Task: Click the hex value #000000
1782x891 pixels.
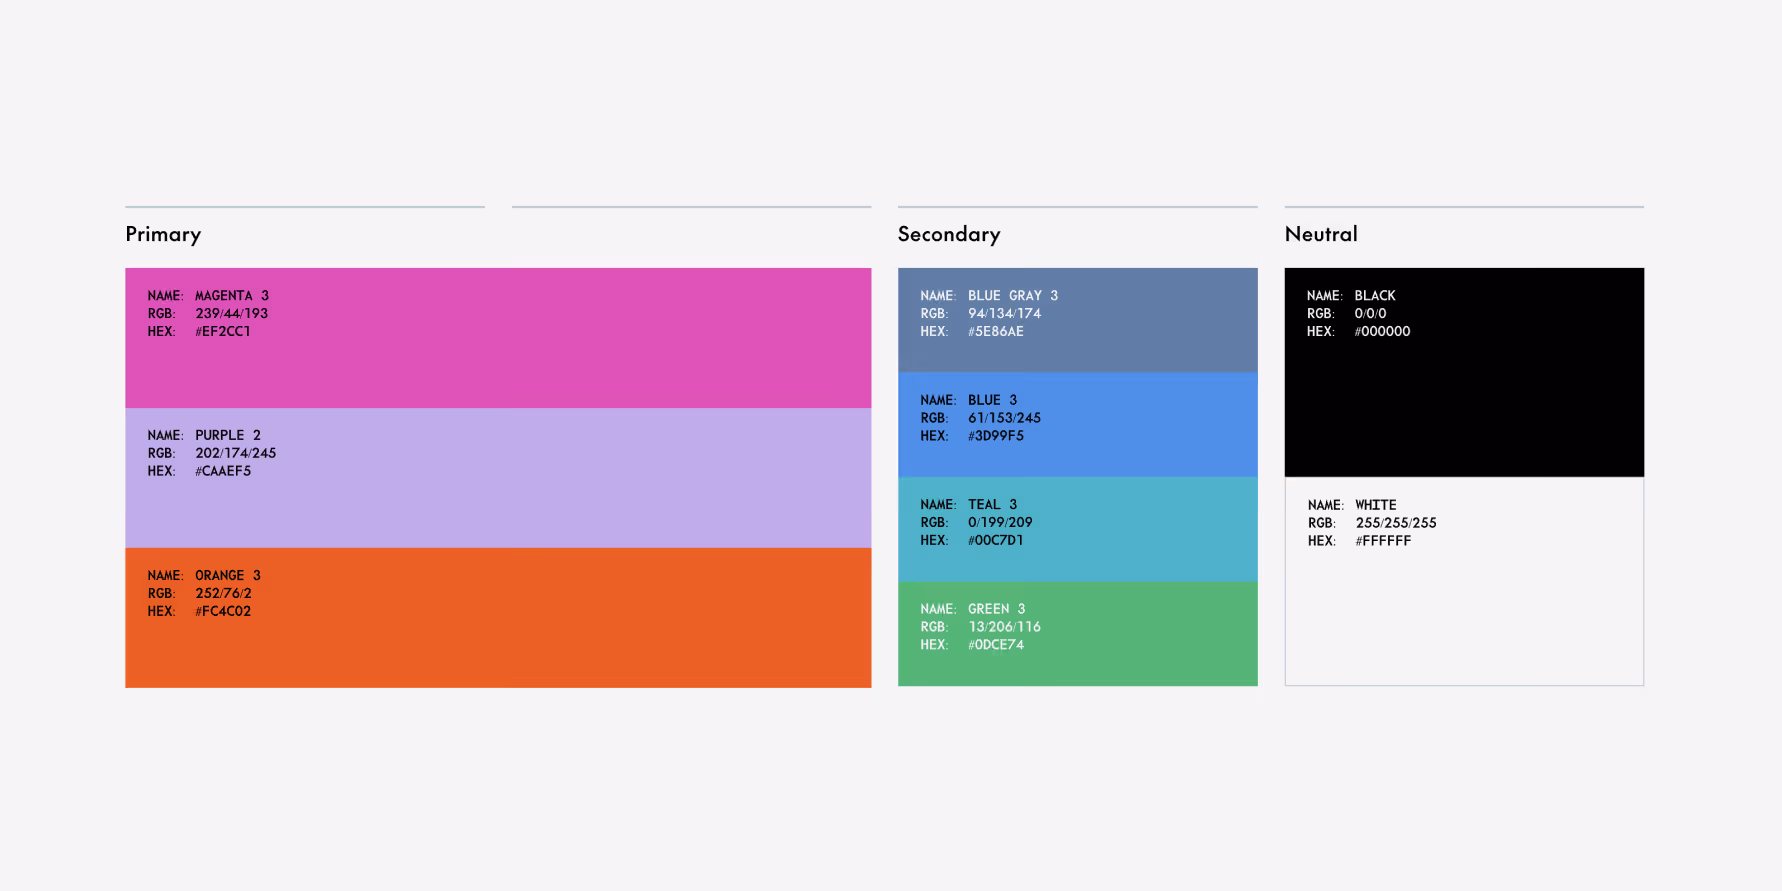Action: point(1383,331)
